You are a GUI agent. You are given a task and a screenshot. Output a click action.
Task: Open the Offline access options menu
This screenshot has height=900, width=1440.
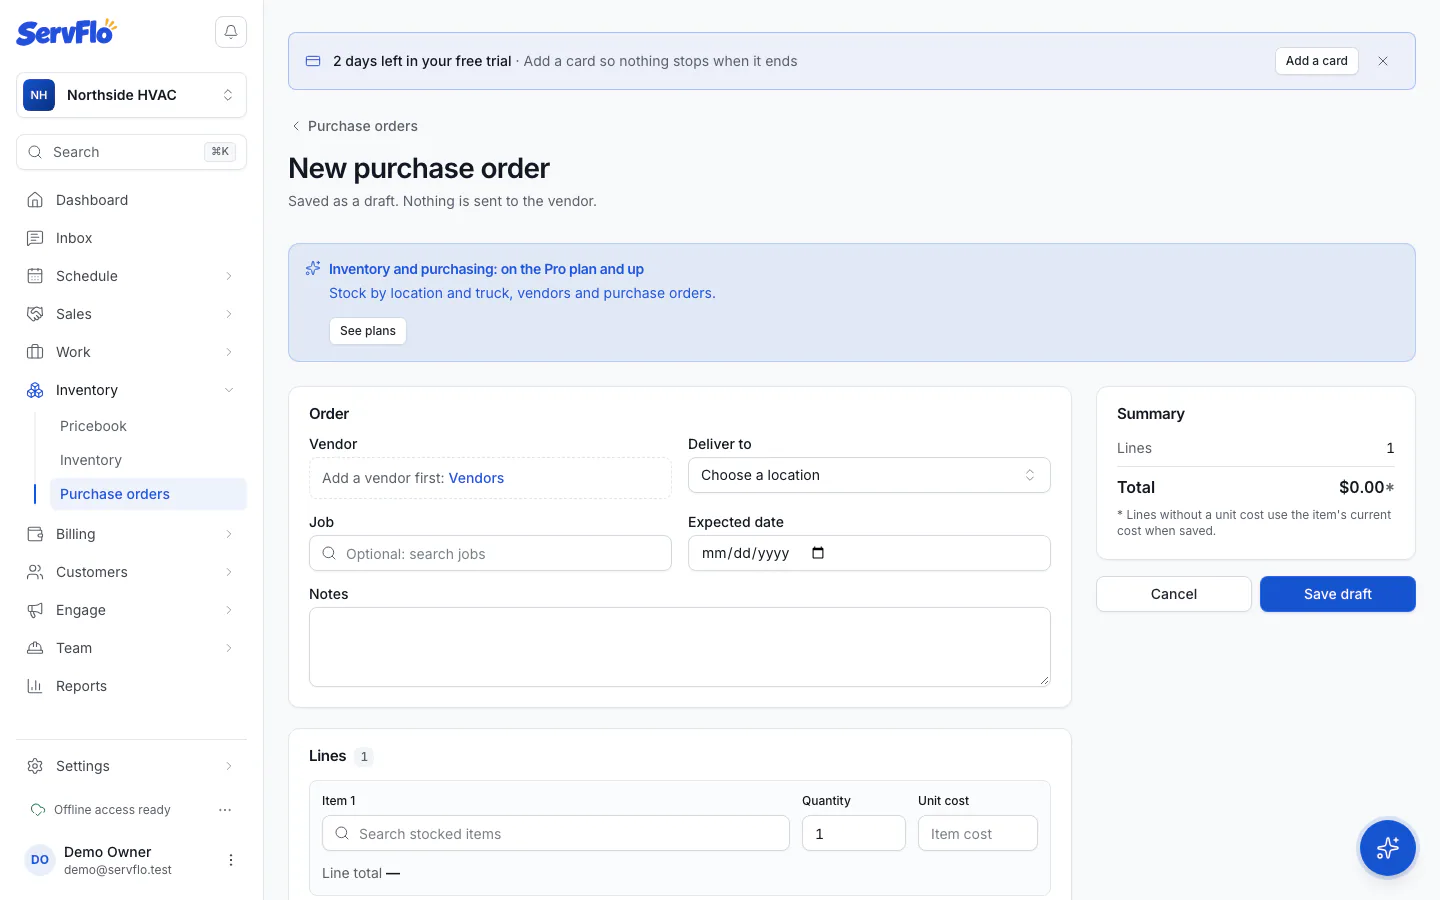pos(225,810)
